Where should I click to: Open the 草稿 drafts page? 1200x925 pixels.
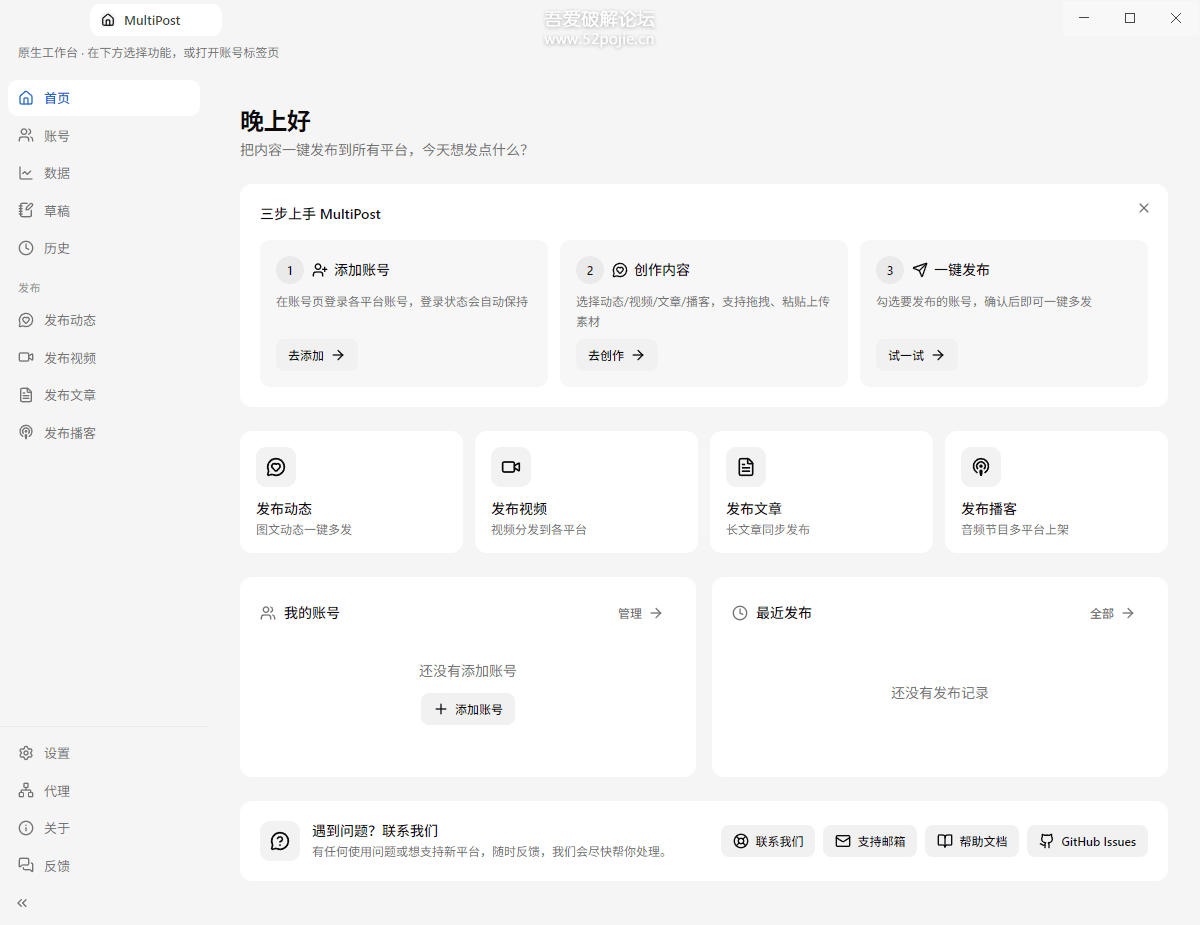pos(104,211)
